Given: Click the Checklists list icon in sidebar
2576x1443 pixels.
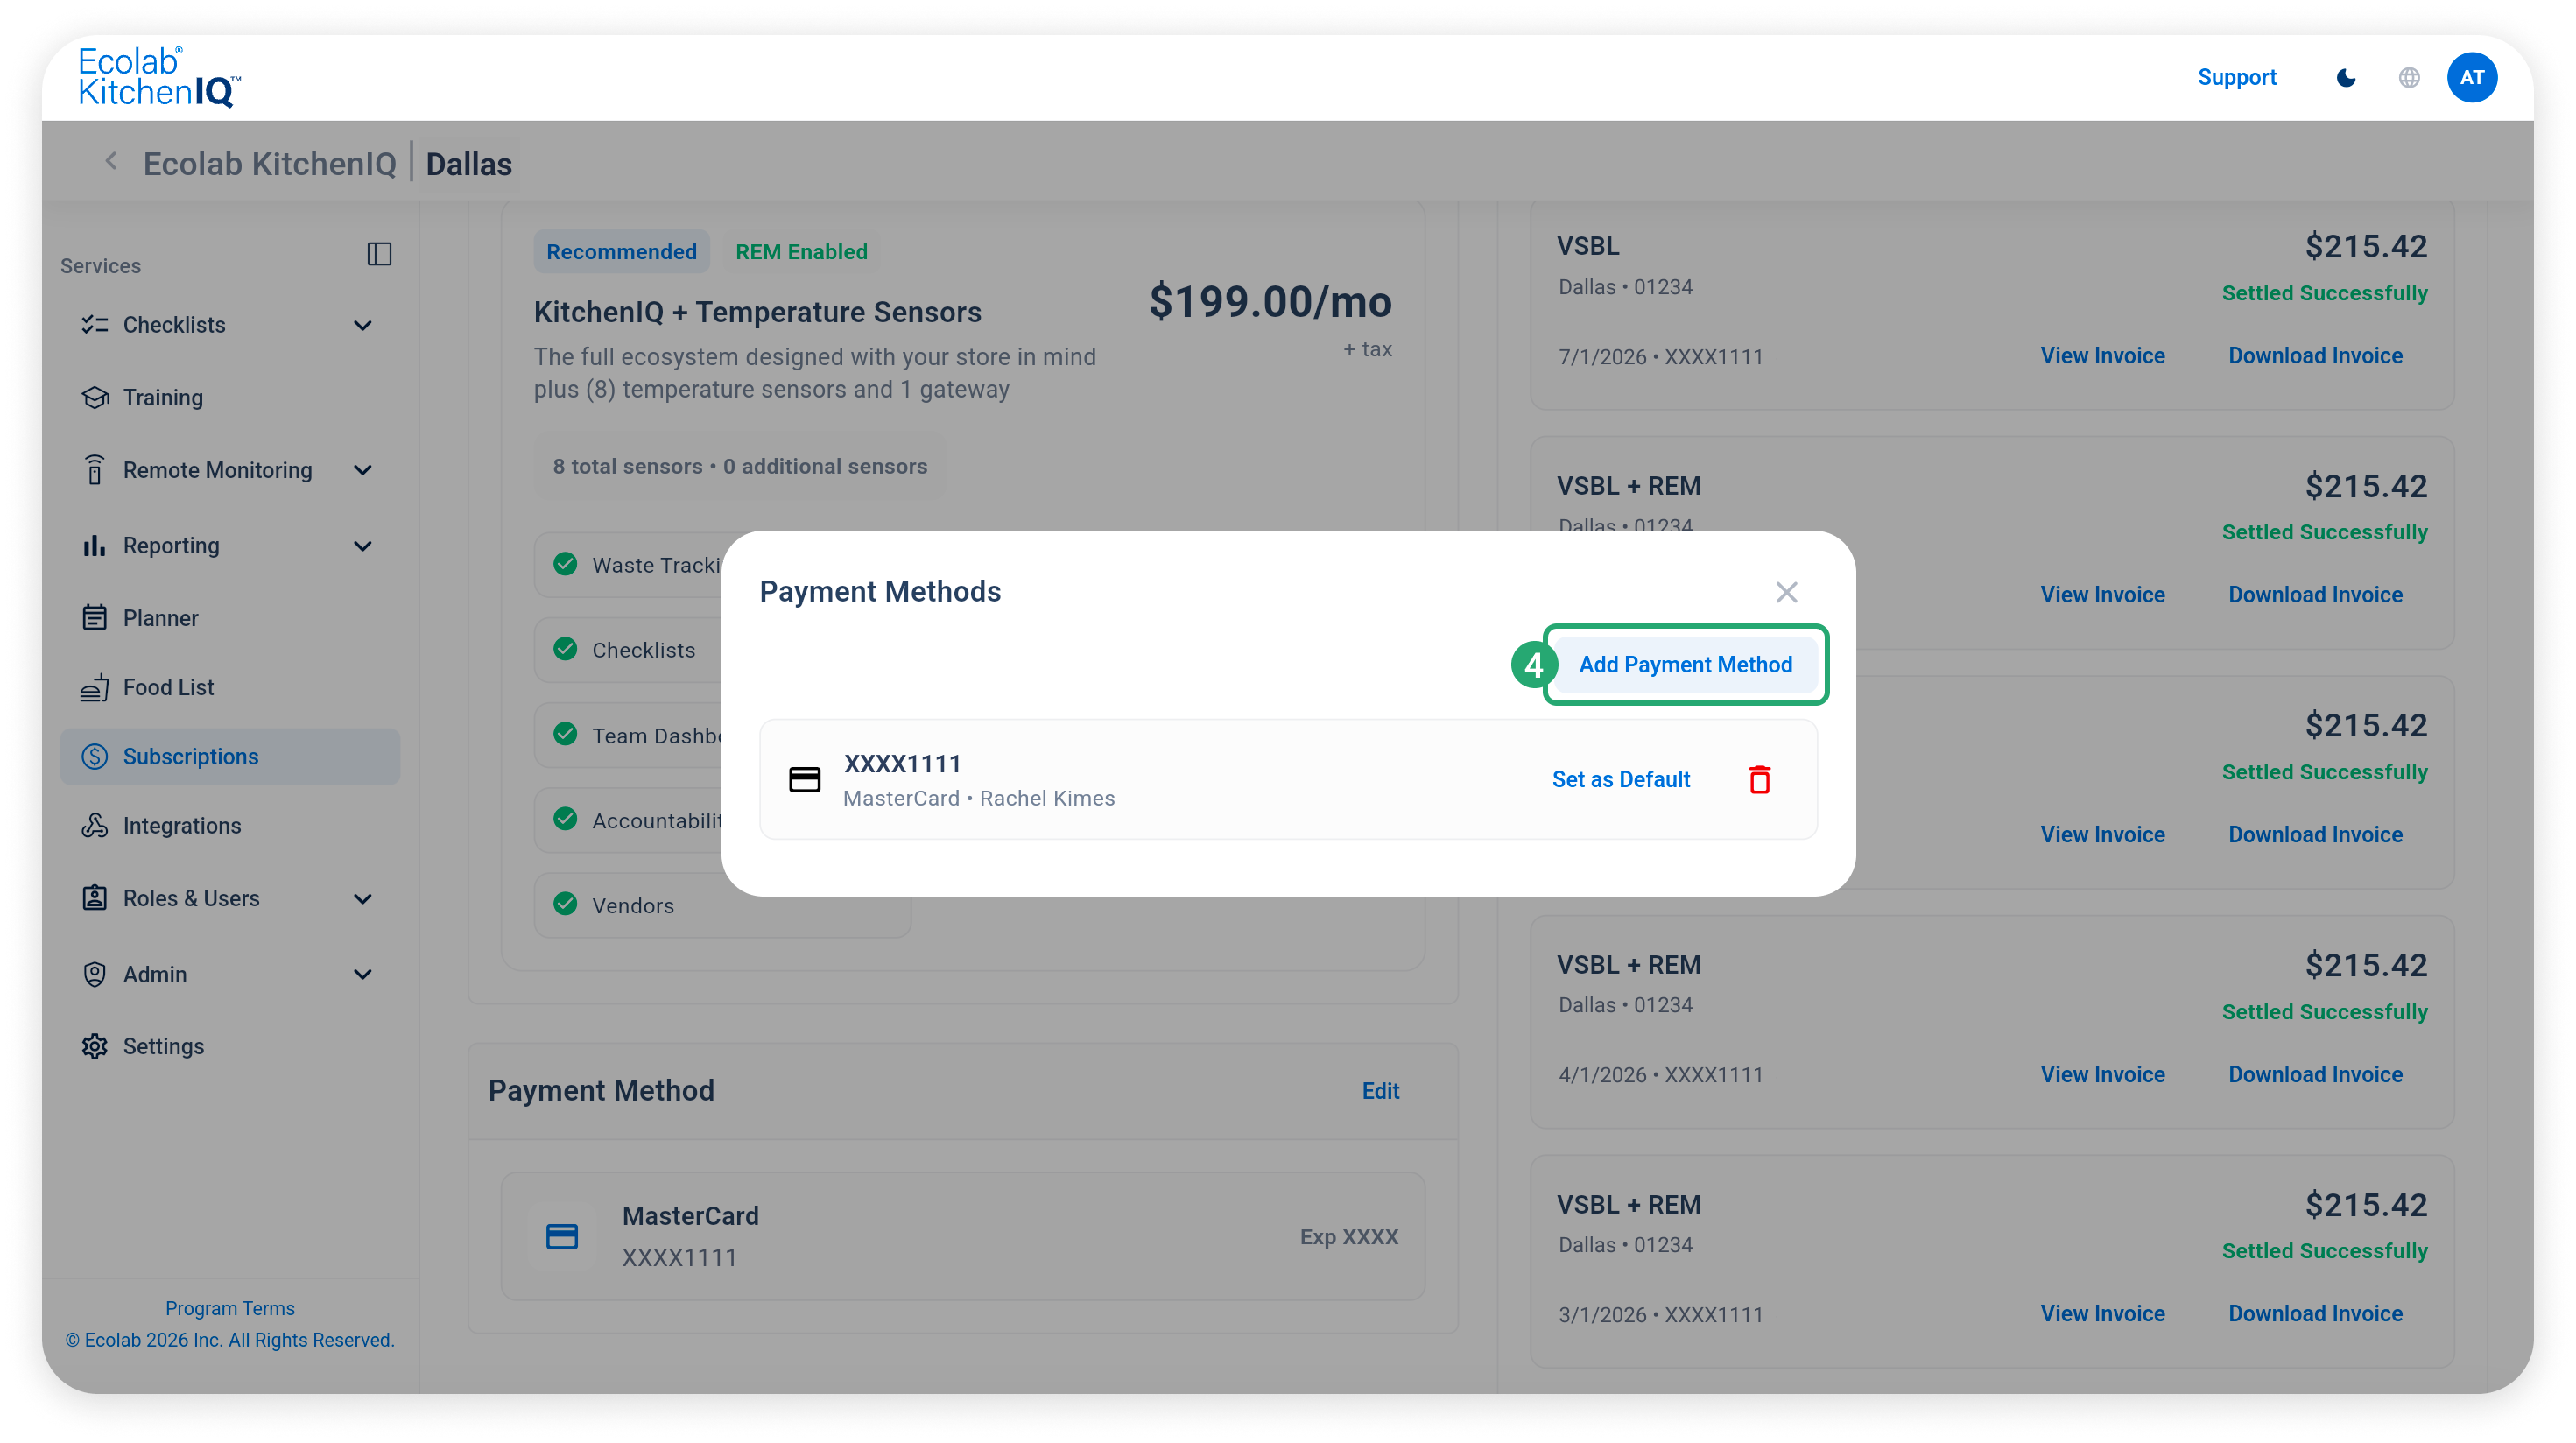Looking at the screenshot, I should click(95, 325).
